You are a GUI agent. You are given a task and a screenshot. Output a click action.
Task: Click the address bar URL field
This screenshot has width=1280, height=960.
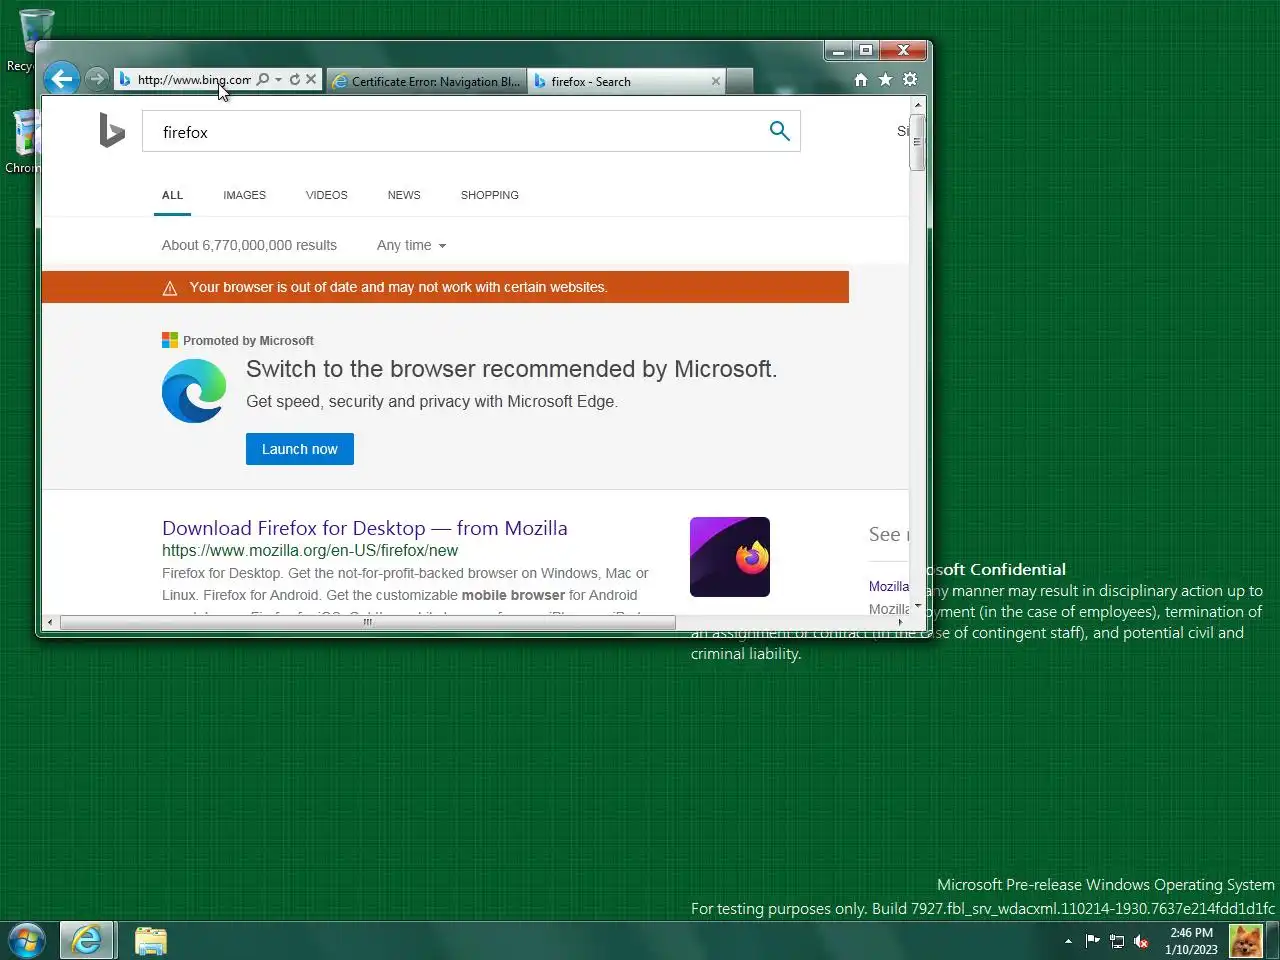[x=194, y=80]
